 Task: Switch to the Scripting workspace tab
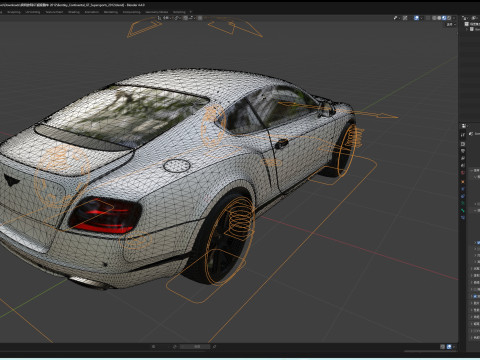point(179,12)
